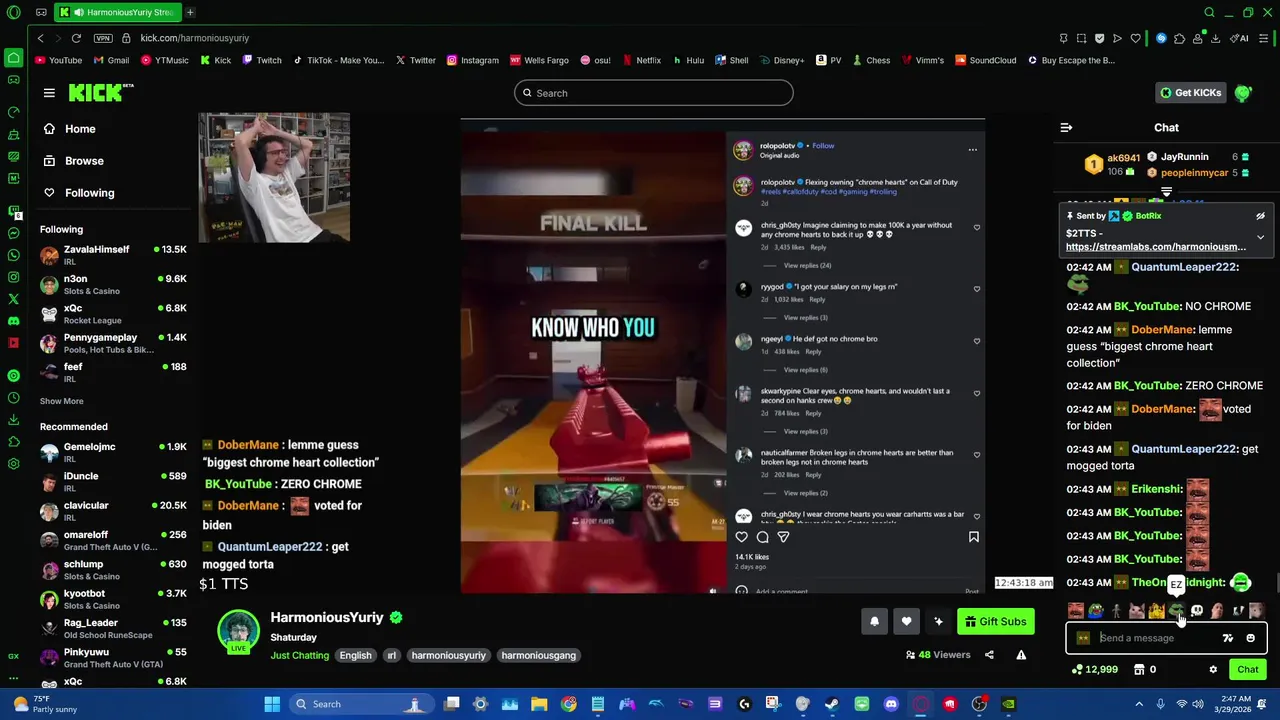Click the Kick search box
This screenshot has width=1280, height=720.
pyautogui.click(x=654, y=93)
